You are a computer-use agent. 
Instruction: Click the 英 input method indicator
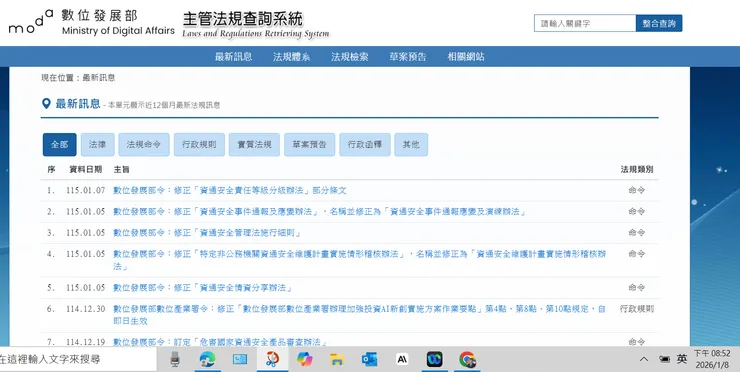(681, 359)
